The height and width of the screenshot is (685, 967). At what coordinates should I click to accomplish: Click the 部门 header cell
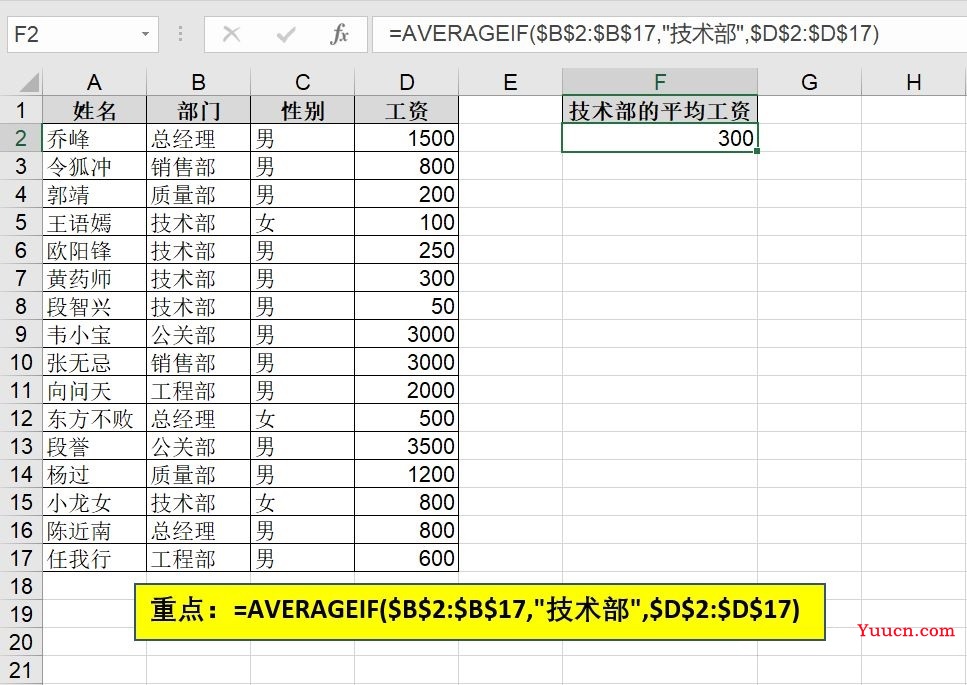[198, 110]
